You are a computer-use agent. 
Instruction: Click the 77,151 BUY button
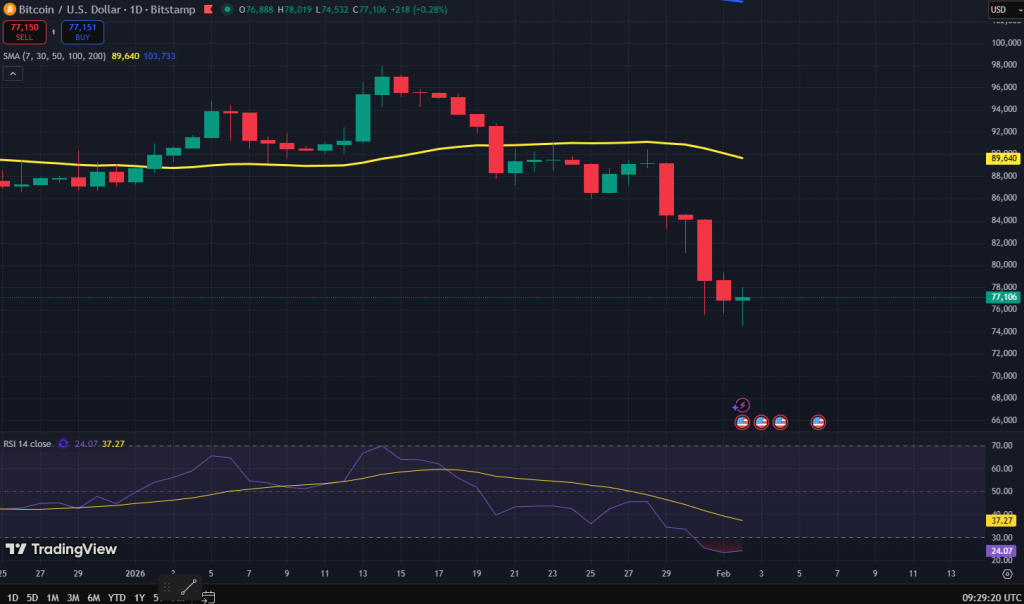tap(82, 32)
